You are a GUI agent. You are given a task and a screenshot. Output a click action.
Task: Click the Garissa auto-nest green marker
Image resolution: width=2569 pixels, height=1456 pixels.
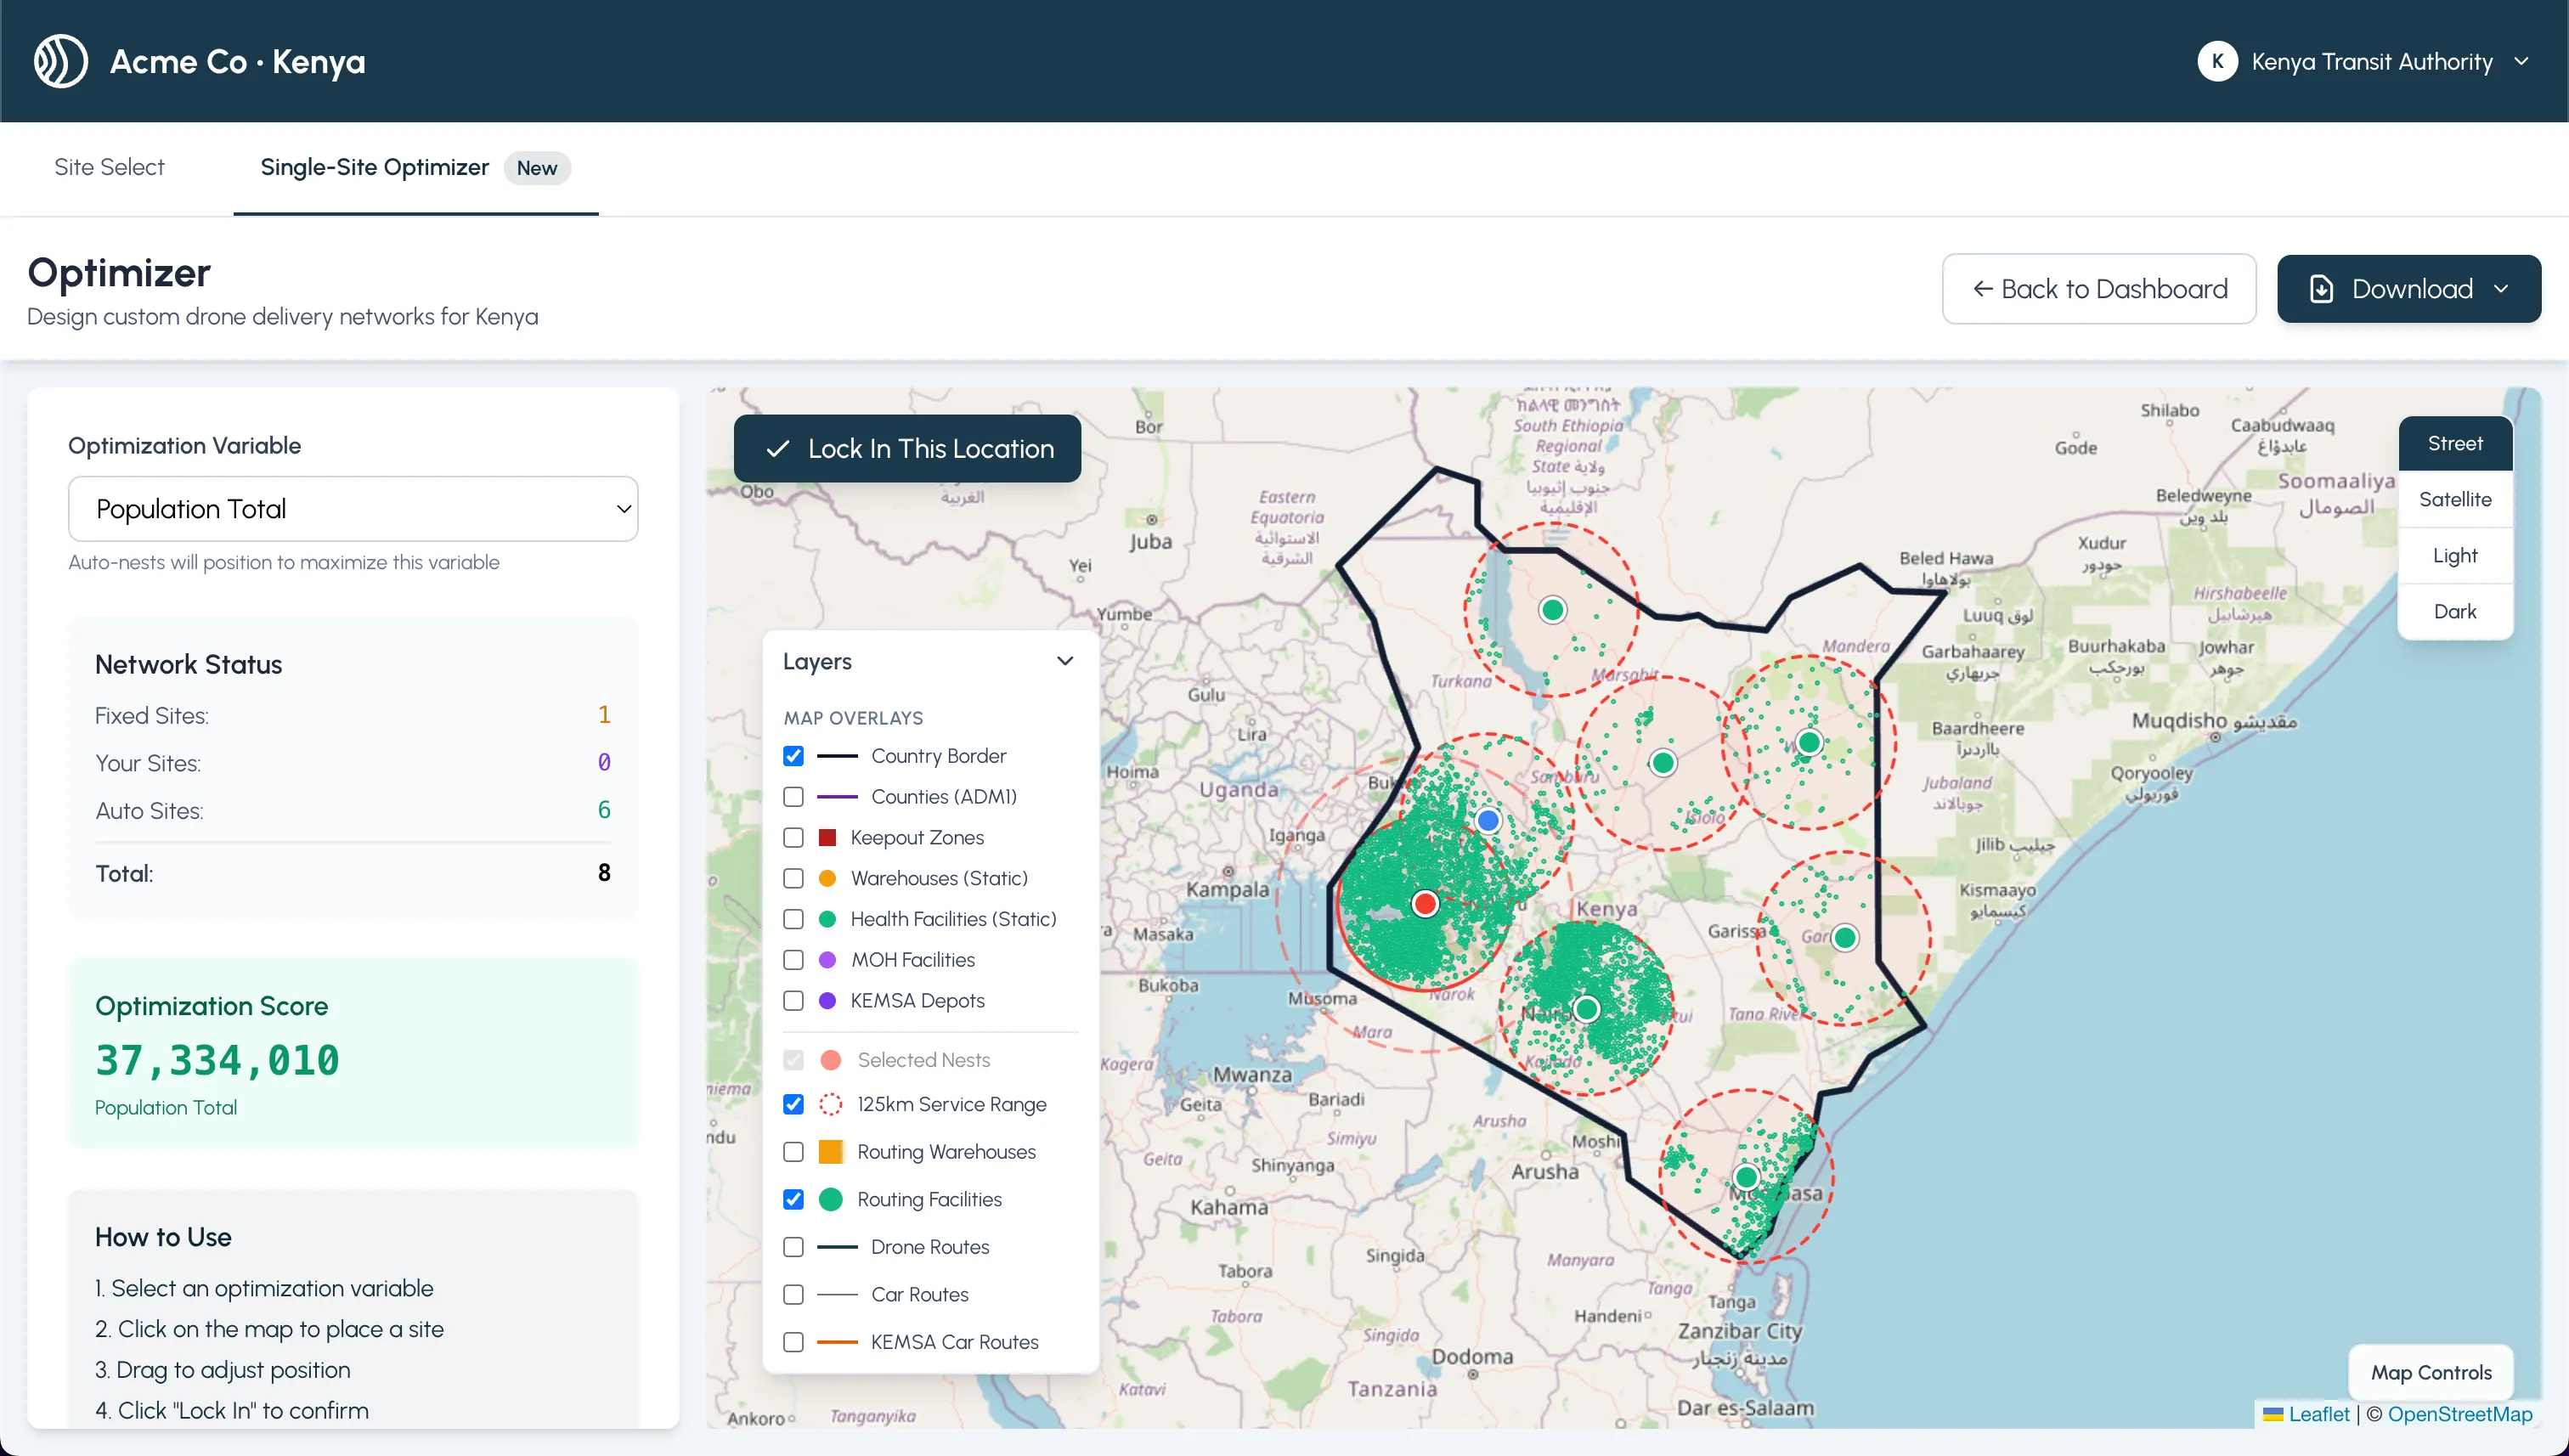(1845, 938)
